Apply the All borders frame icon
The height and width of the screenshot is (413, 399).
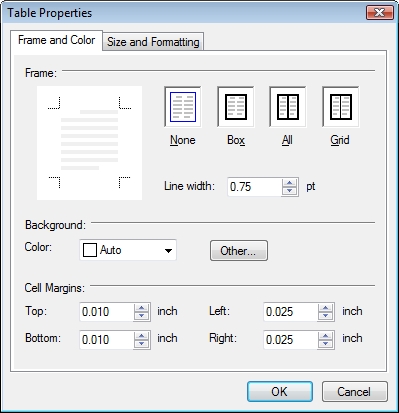click(288, 107)
